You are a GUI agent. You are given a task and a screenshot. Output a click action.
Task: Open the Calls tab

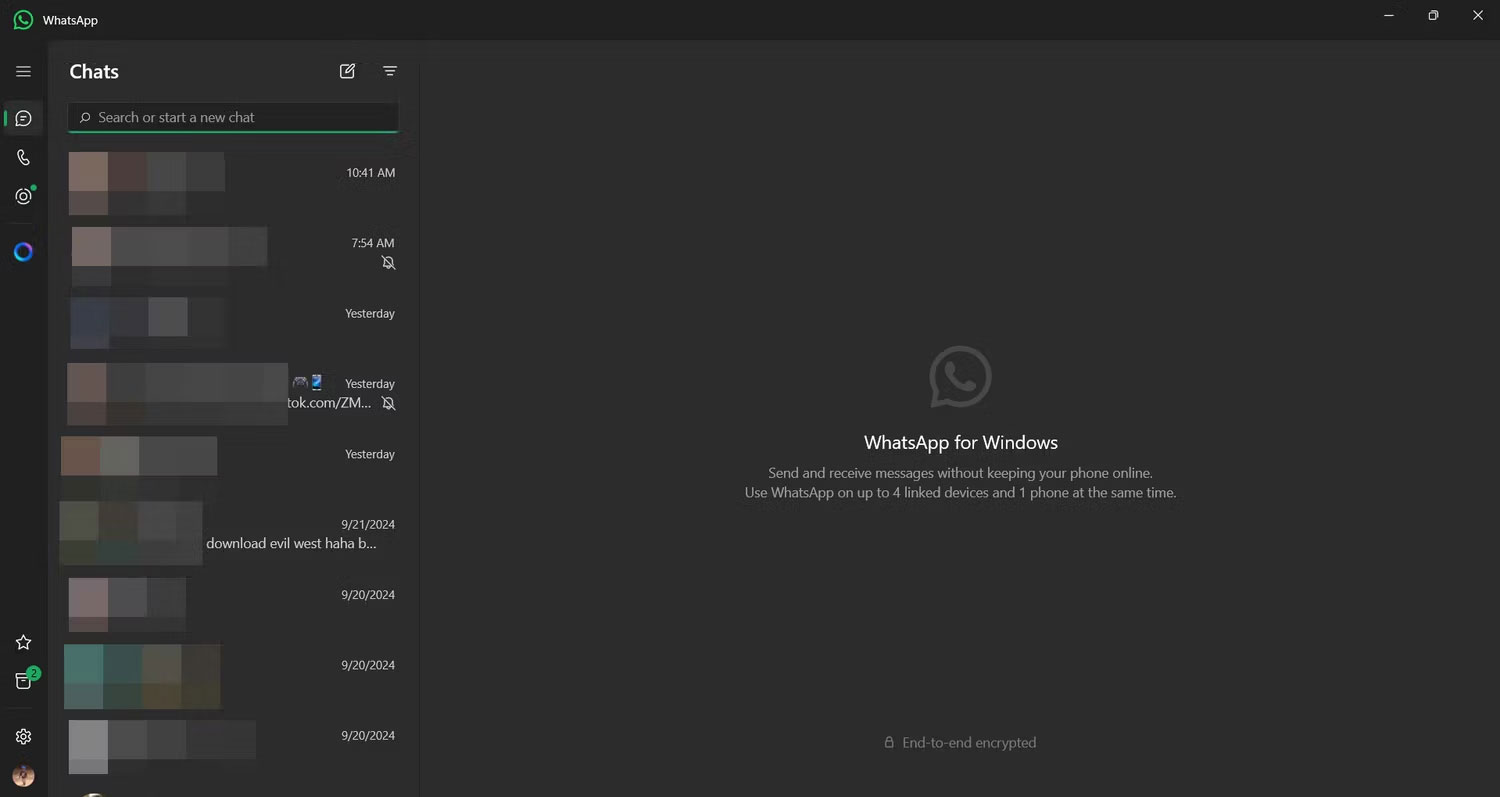point(23,158)
